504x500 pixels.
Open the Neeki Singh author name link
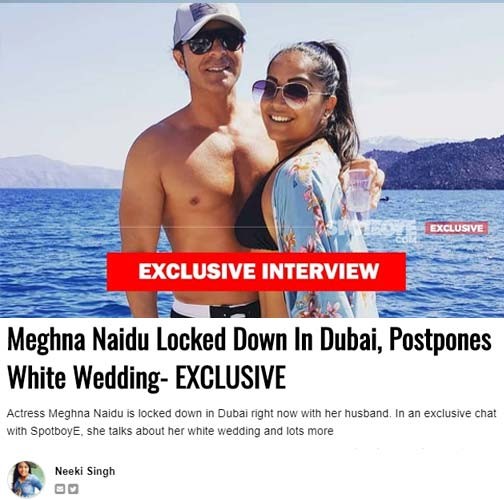[x=85, y=471]
